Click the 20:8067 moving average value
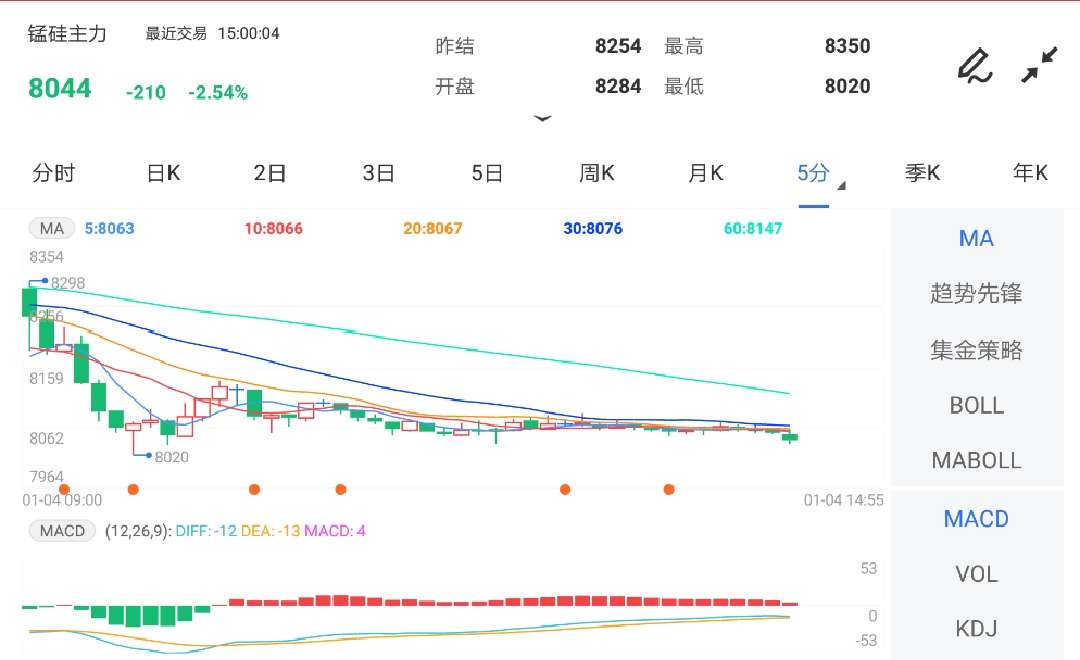1080x660 pixels. [x=433, y=228]
